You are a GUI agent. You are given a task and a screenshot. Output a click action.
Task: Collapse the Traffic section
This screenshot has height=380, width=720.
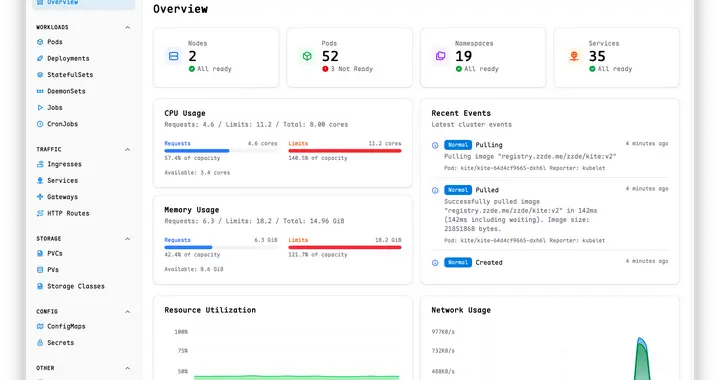(x=127, y=150)
